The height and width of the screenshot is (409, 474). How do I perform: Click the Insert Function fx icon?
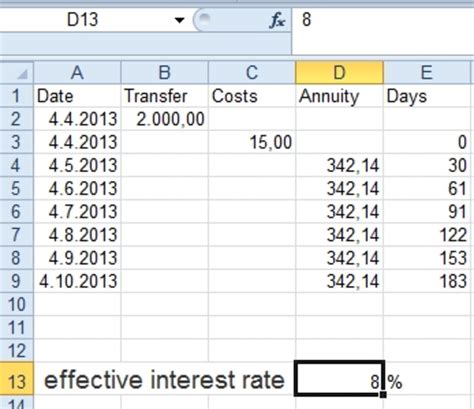click(x=277, y=21)
